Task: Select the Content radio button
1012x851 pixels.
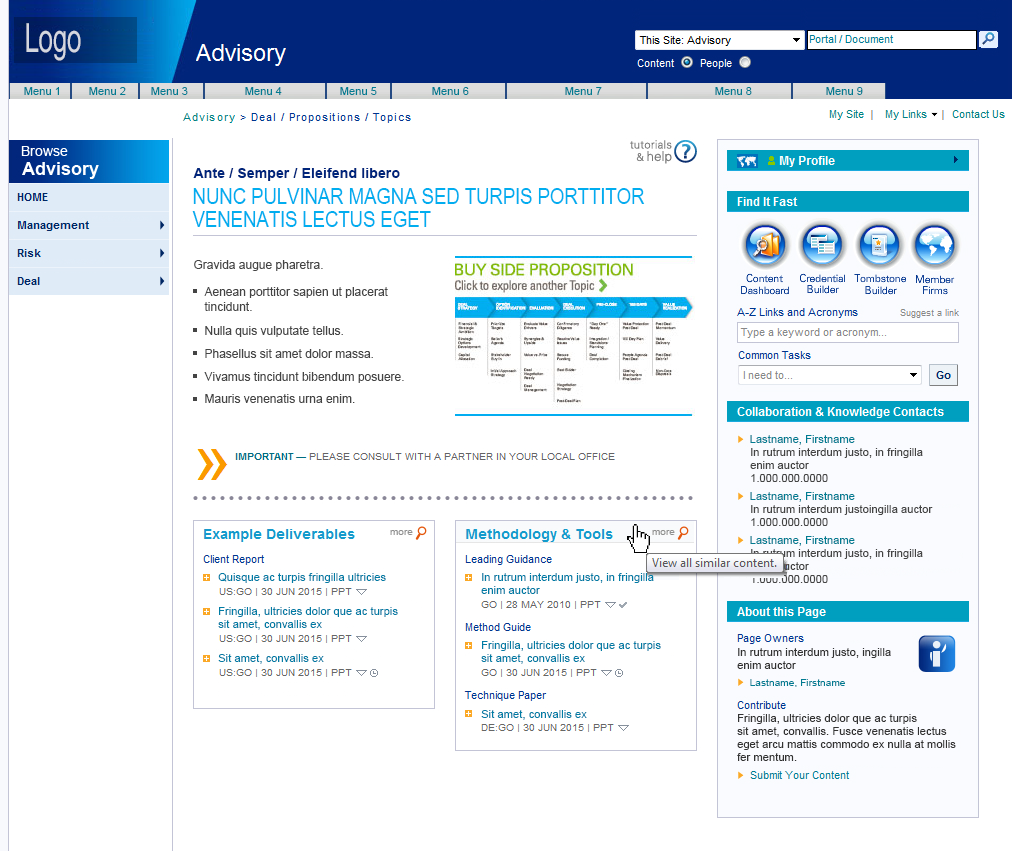Action: (x=687, y=63)
